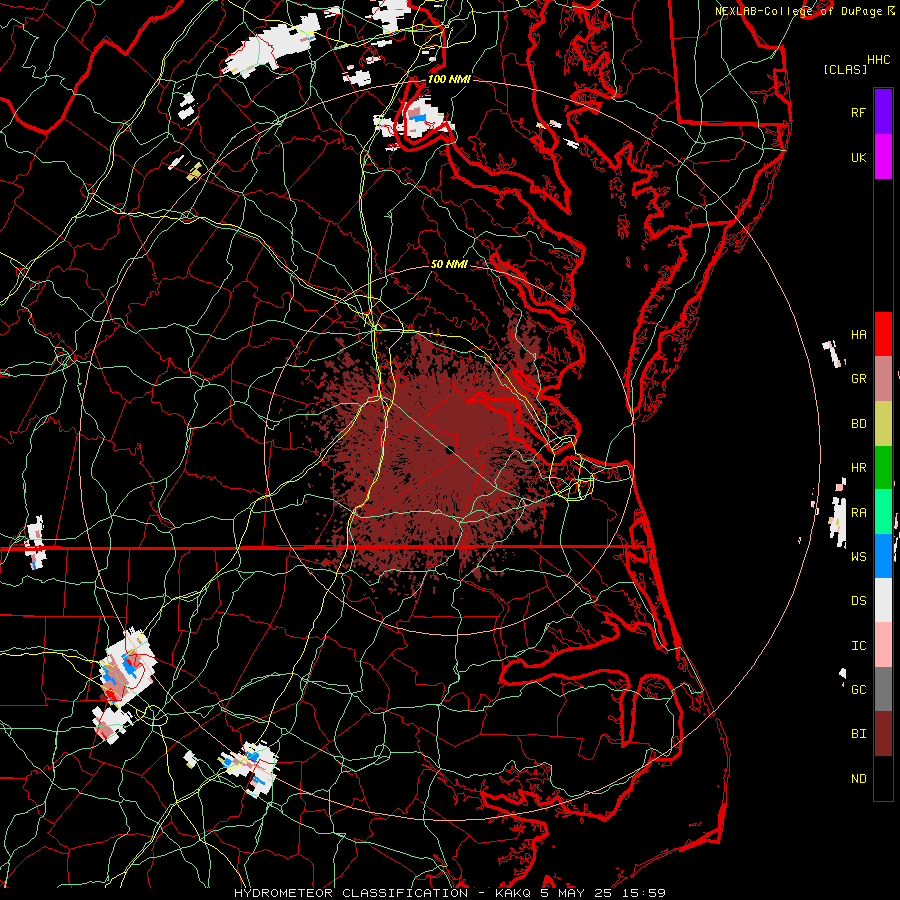Click the HA legend label
The image size is (900, 900).
coord(859,334)
